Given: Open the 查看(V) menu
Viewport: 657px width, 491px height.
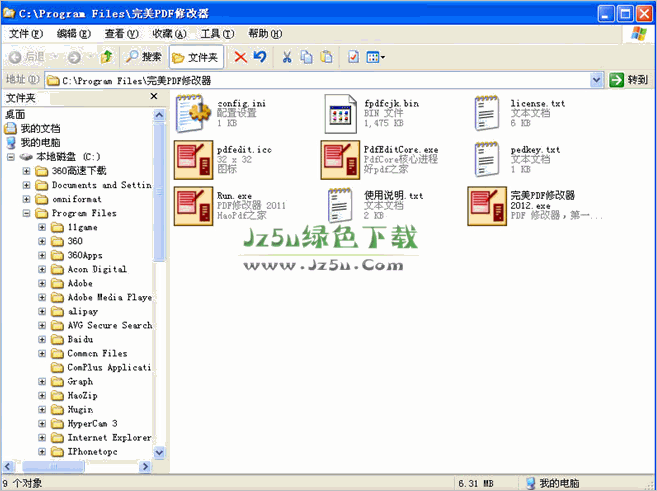Looking at the screenshot, I should pos(122,34).
